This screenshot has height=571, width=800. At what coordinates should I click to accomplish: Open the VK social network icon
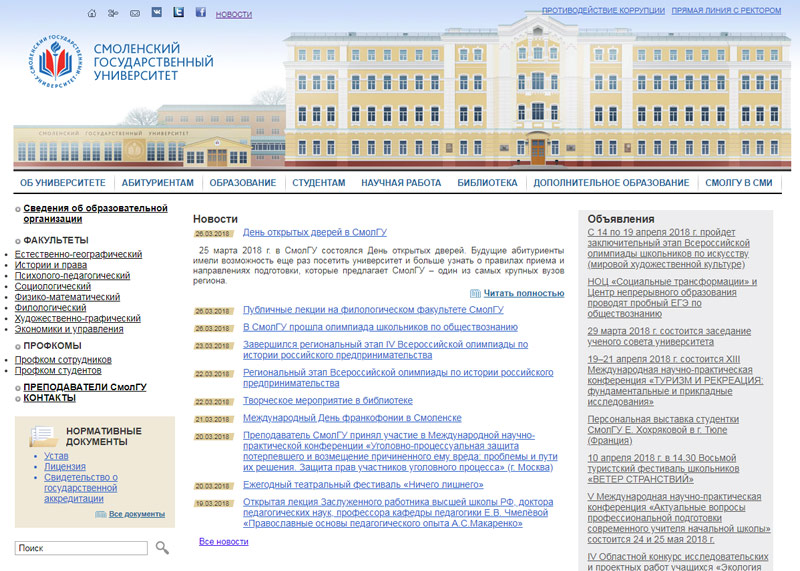pos(157,12)
